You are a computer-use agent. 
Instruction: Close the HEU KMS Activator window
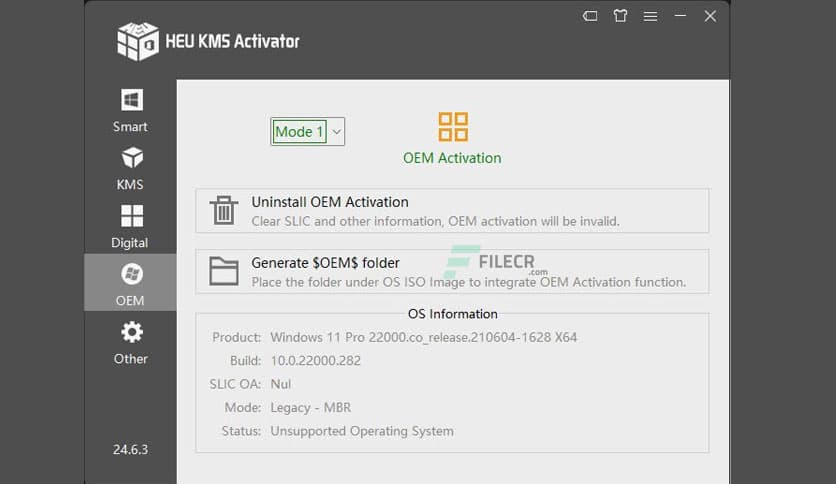710,16
